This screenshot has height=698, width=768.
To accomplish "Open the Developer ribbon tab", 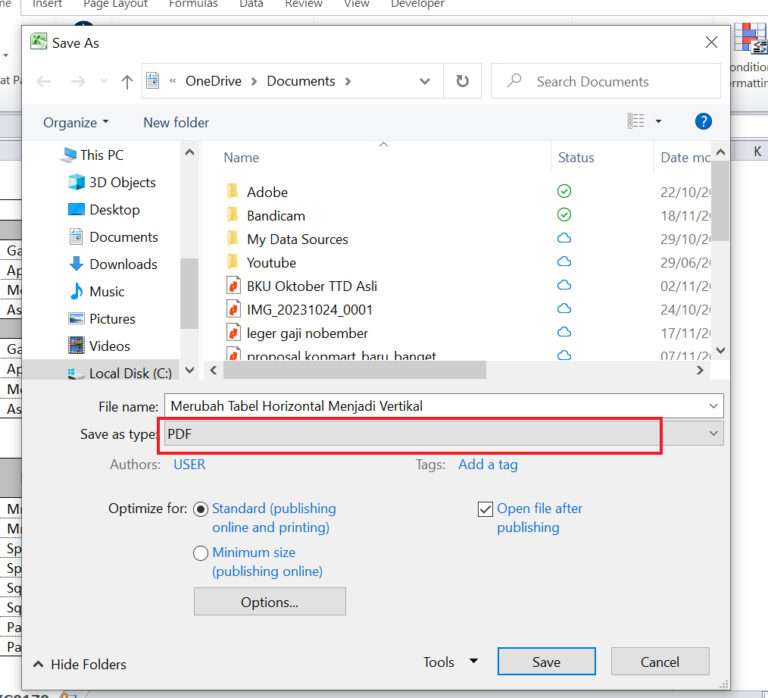I will 417,4.
